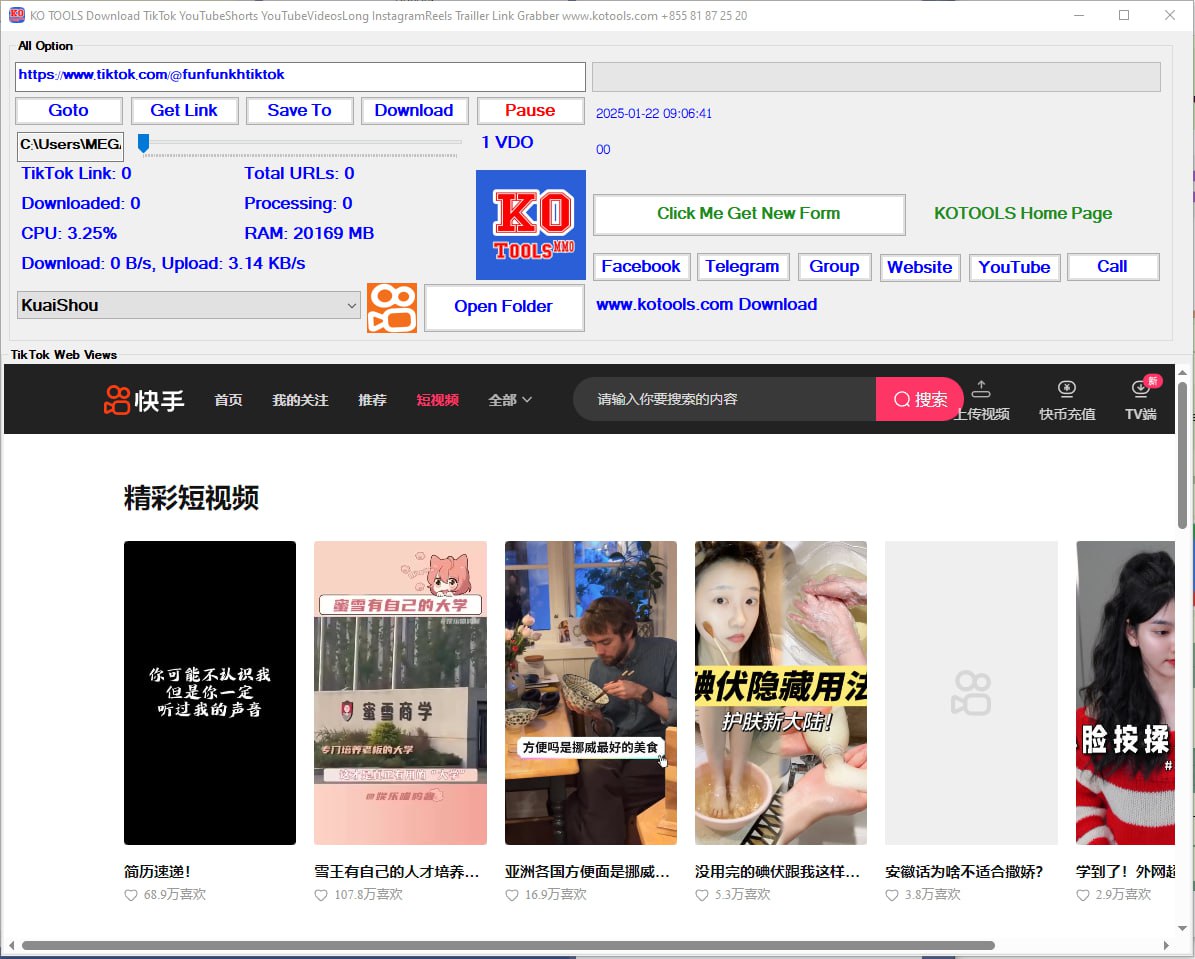Open the Website button
The height and width of the screenshot is (959, 1195).
pyautogui.click(x=920, y=268)
